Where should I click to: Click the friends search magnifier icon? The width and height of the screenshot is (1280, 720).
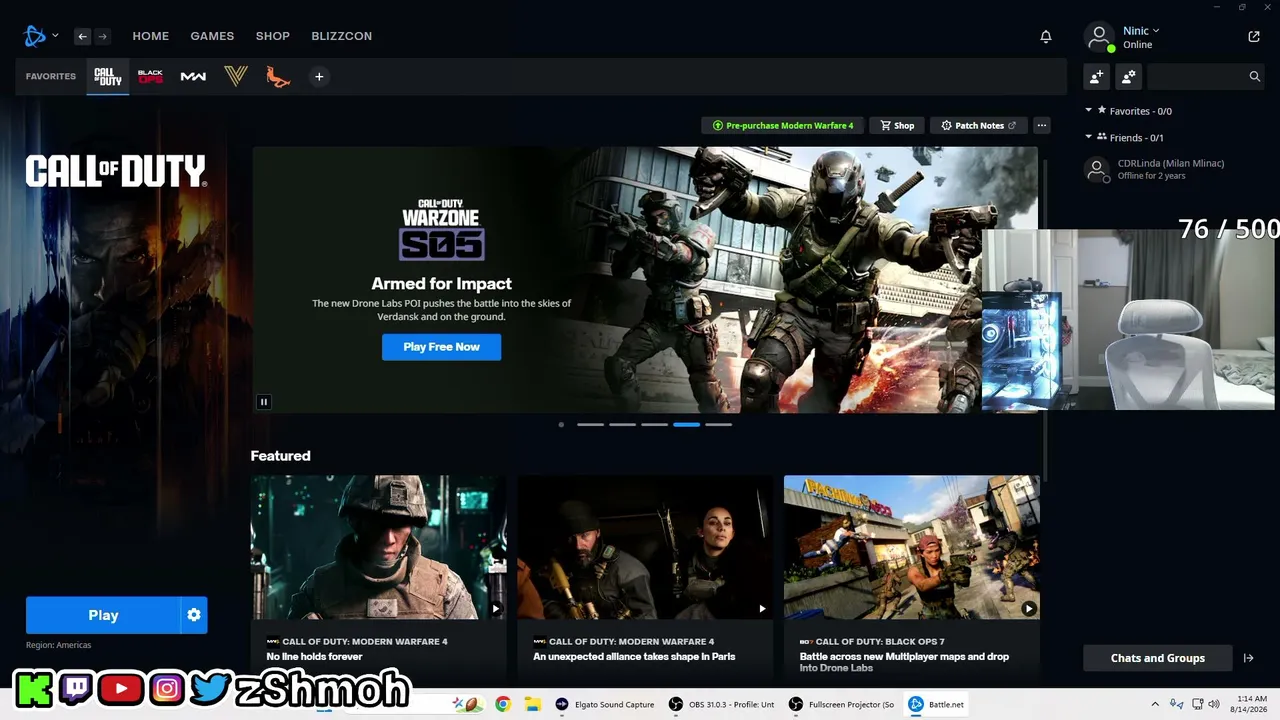1254,76
